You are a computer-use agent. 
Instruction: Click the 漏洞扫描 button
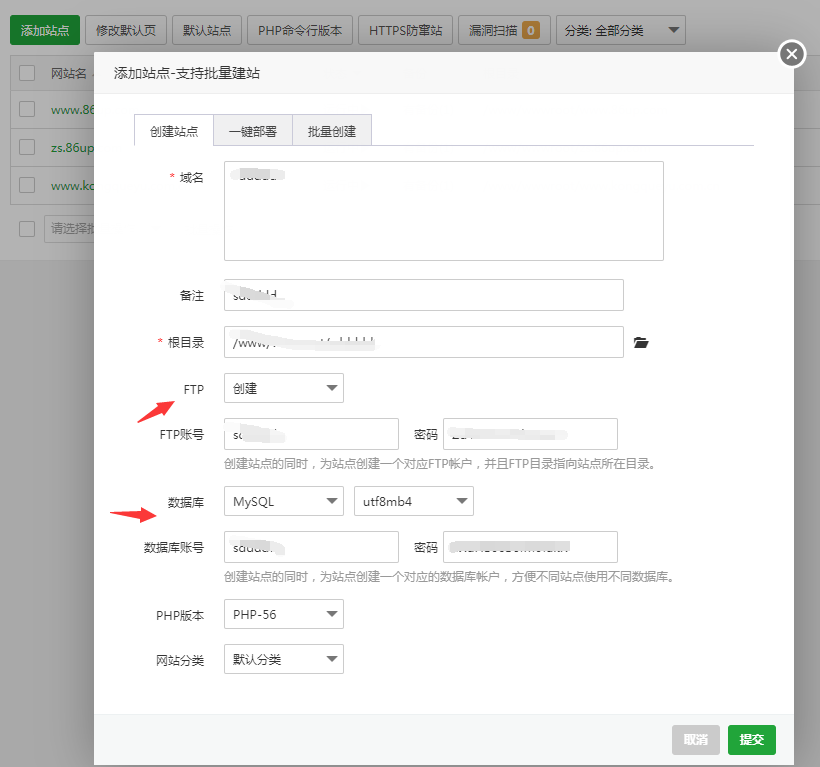click(x=504, y=30)
